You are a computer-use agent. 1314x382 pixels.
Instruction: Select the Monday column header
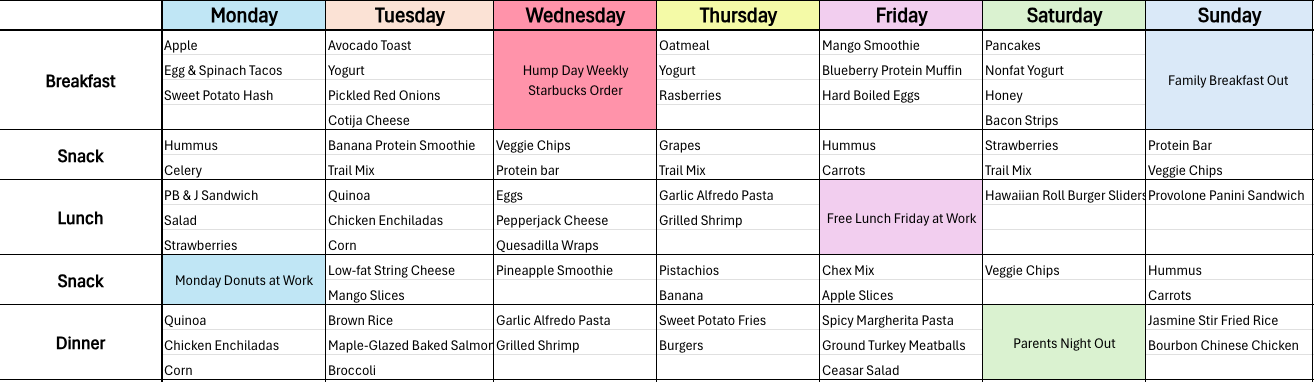[x=244, y=15]
